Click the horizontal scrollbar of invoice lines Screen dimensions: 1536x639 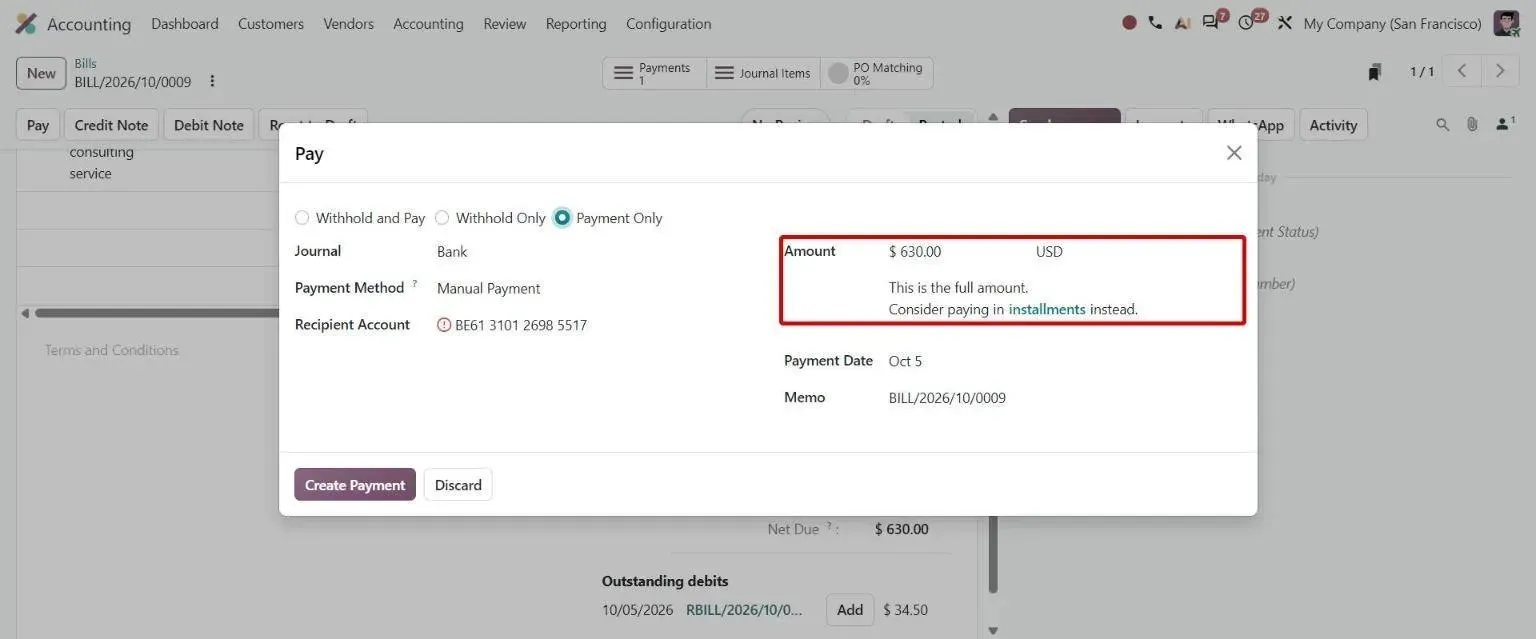[155, 313]
